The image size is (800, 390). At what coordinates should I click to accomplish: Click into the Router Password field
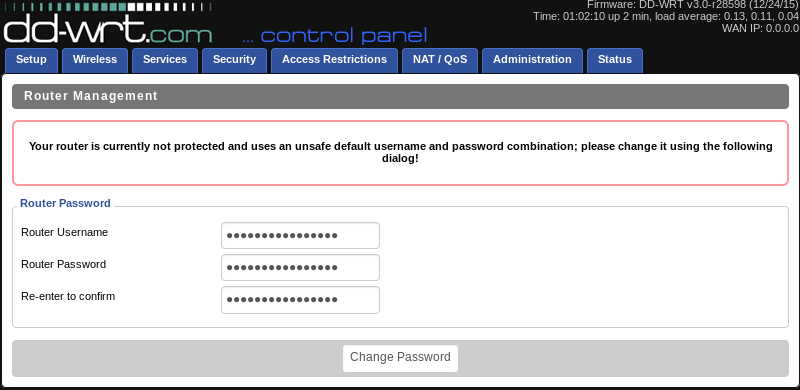(301, 267)
